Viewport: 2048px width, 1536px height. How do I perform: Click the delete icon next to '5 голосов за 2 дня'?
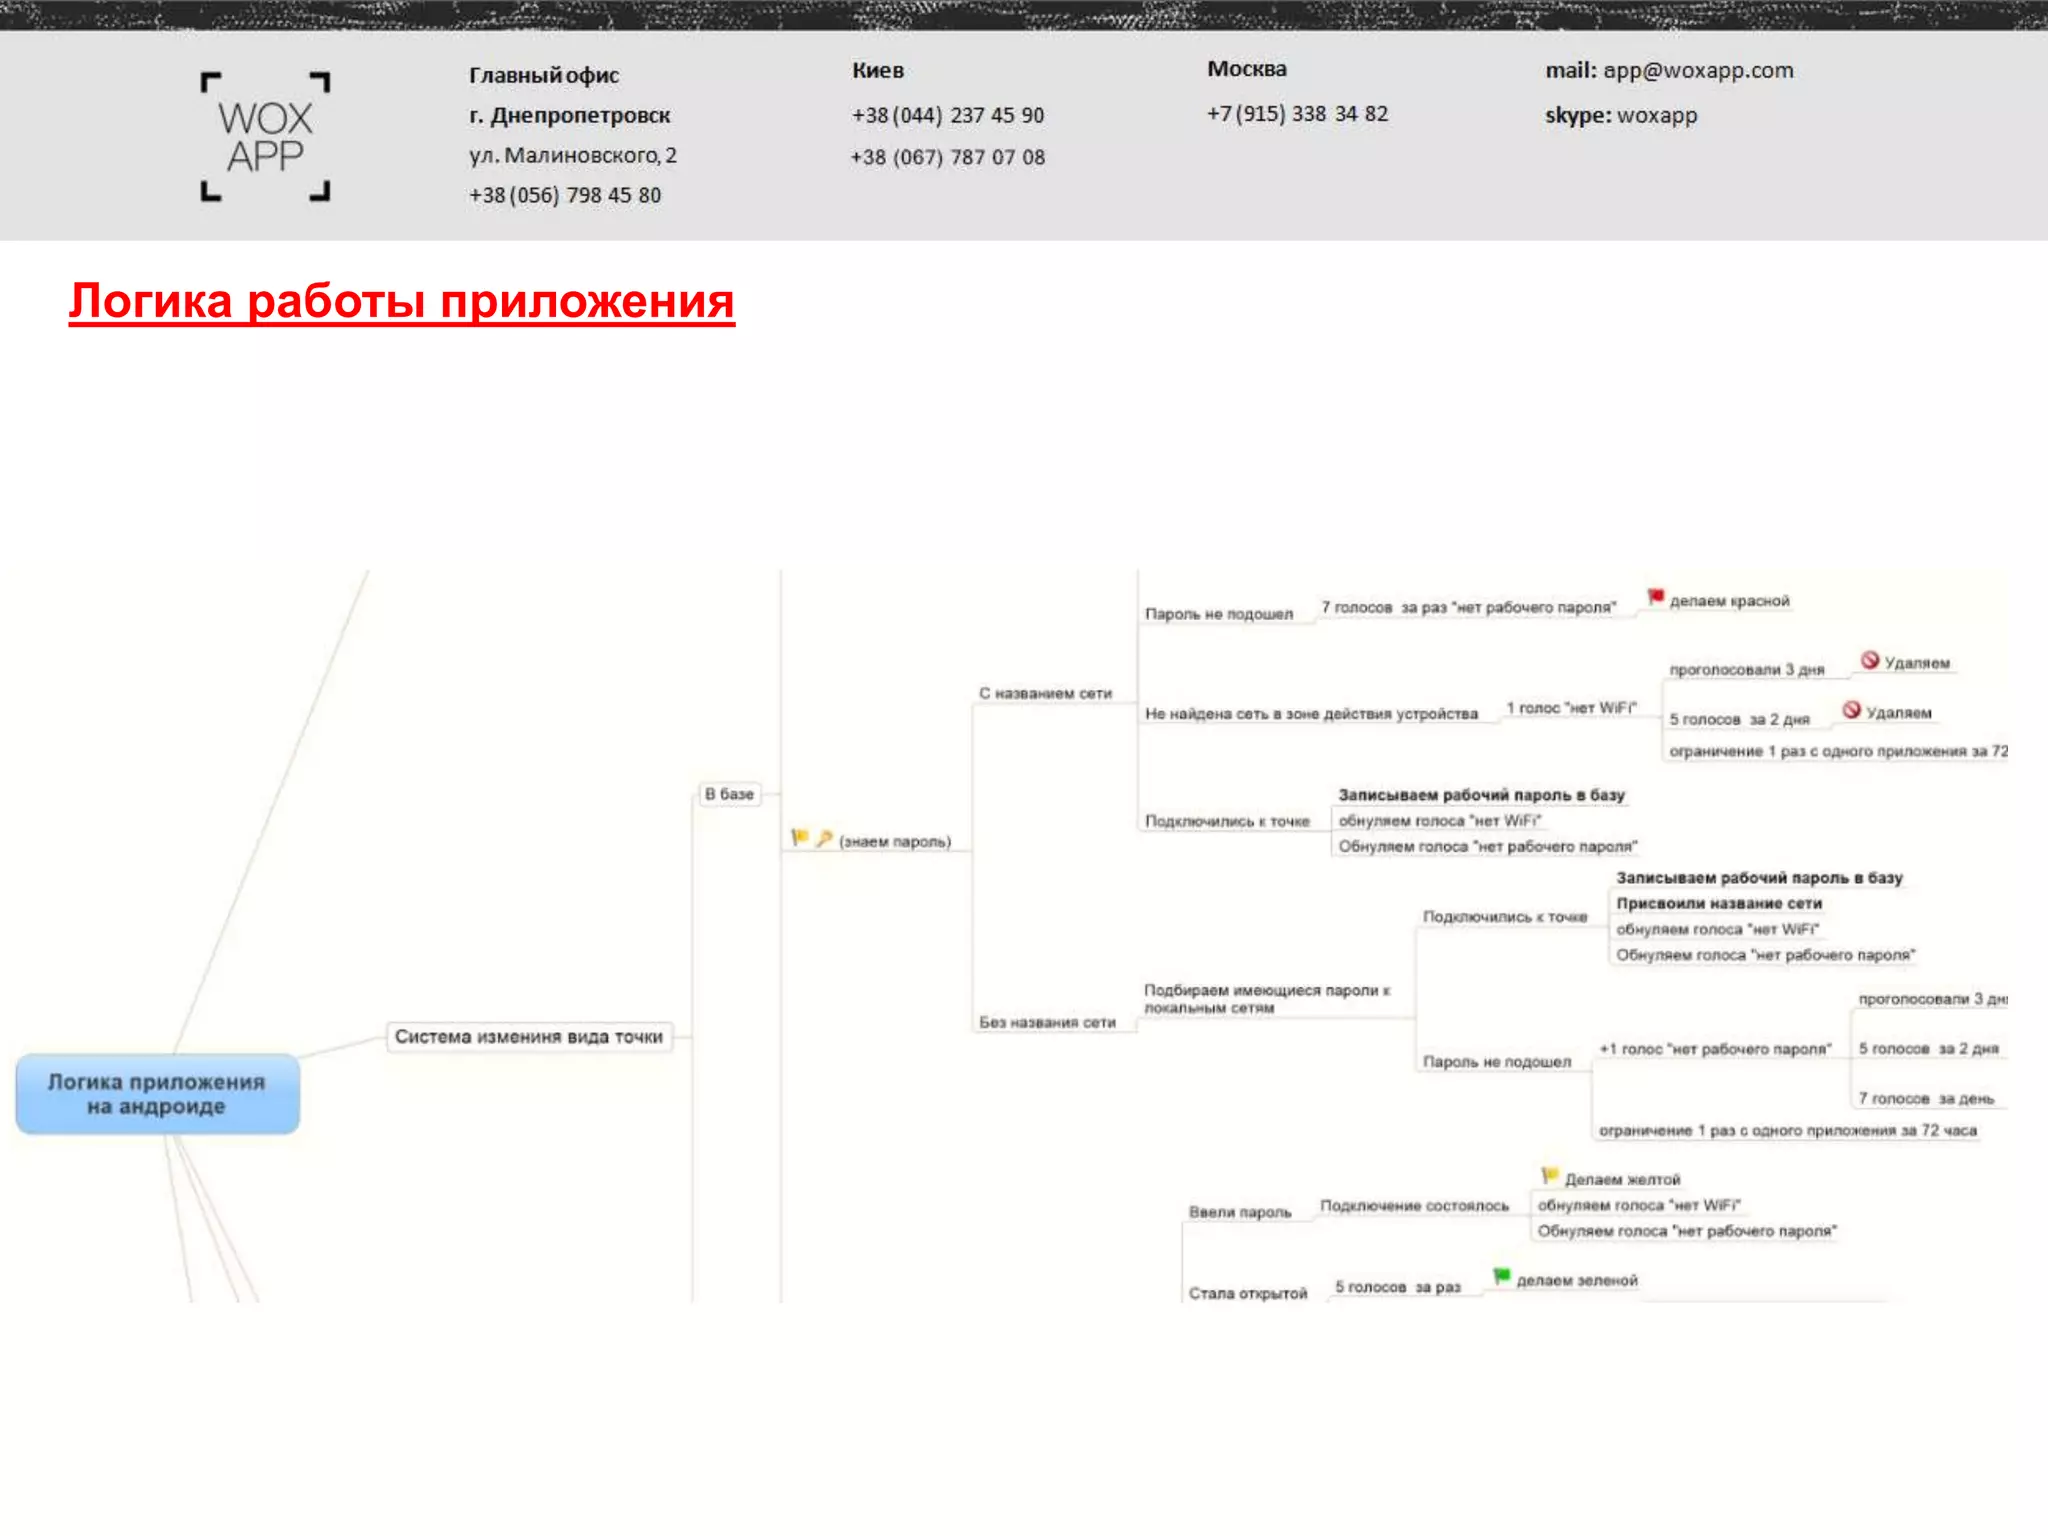click(1852, 710)
